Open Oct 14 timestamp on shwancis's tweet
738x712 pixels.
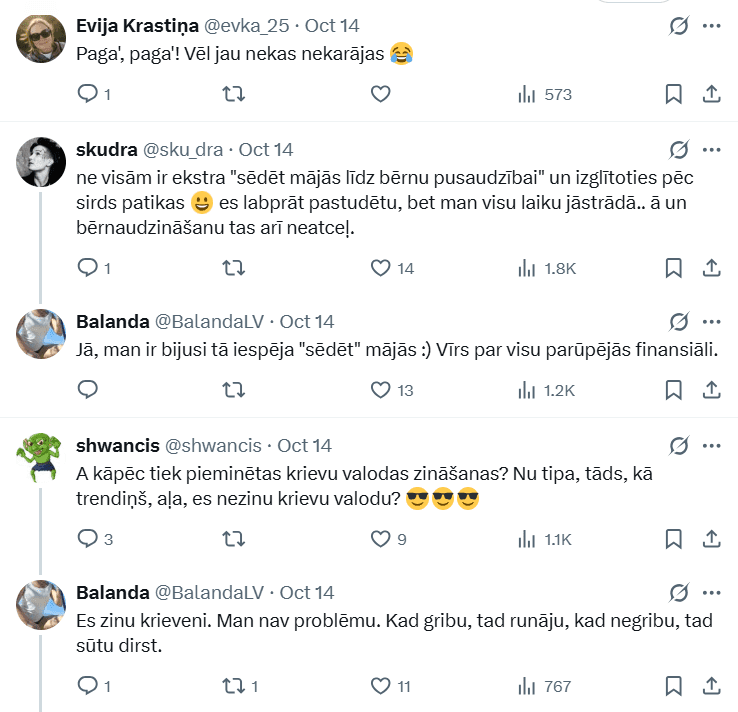(304, 445)
